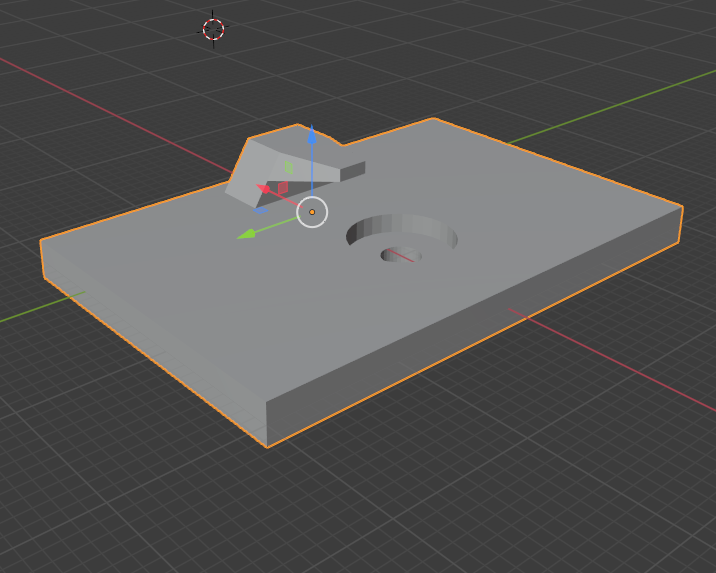The width and height of the screenshot is (716, 573).
Task: Click the red-white 3D cursor crosshair
Action: pos(213,30)
